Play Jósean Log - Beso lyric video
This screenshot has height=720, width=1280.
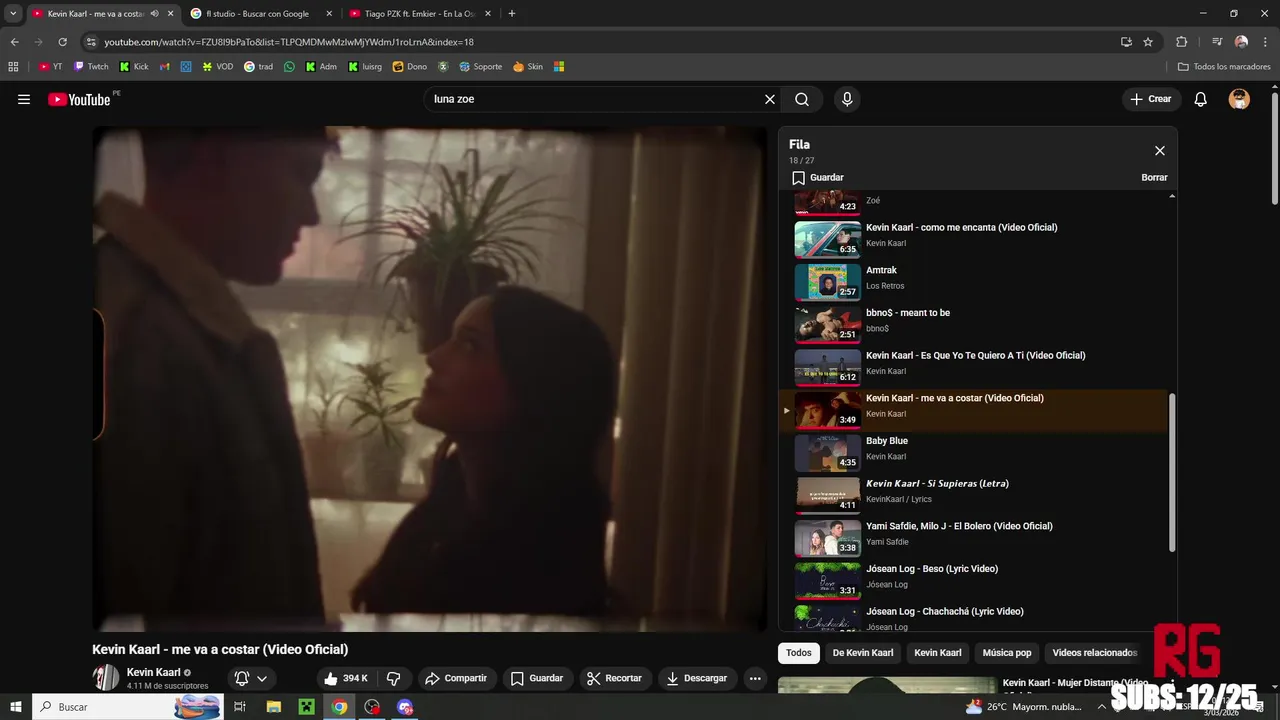click(972, 580)
